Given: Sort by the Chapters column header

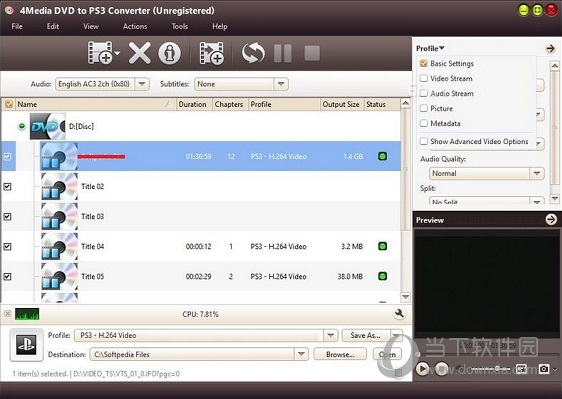Looking at the screenshot, I should tap(229, 104).
